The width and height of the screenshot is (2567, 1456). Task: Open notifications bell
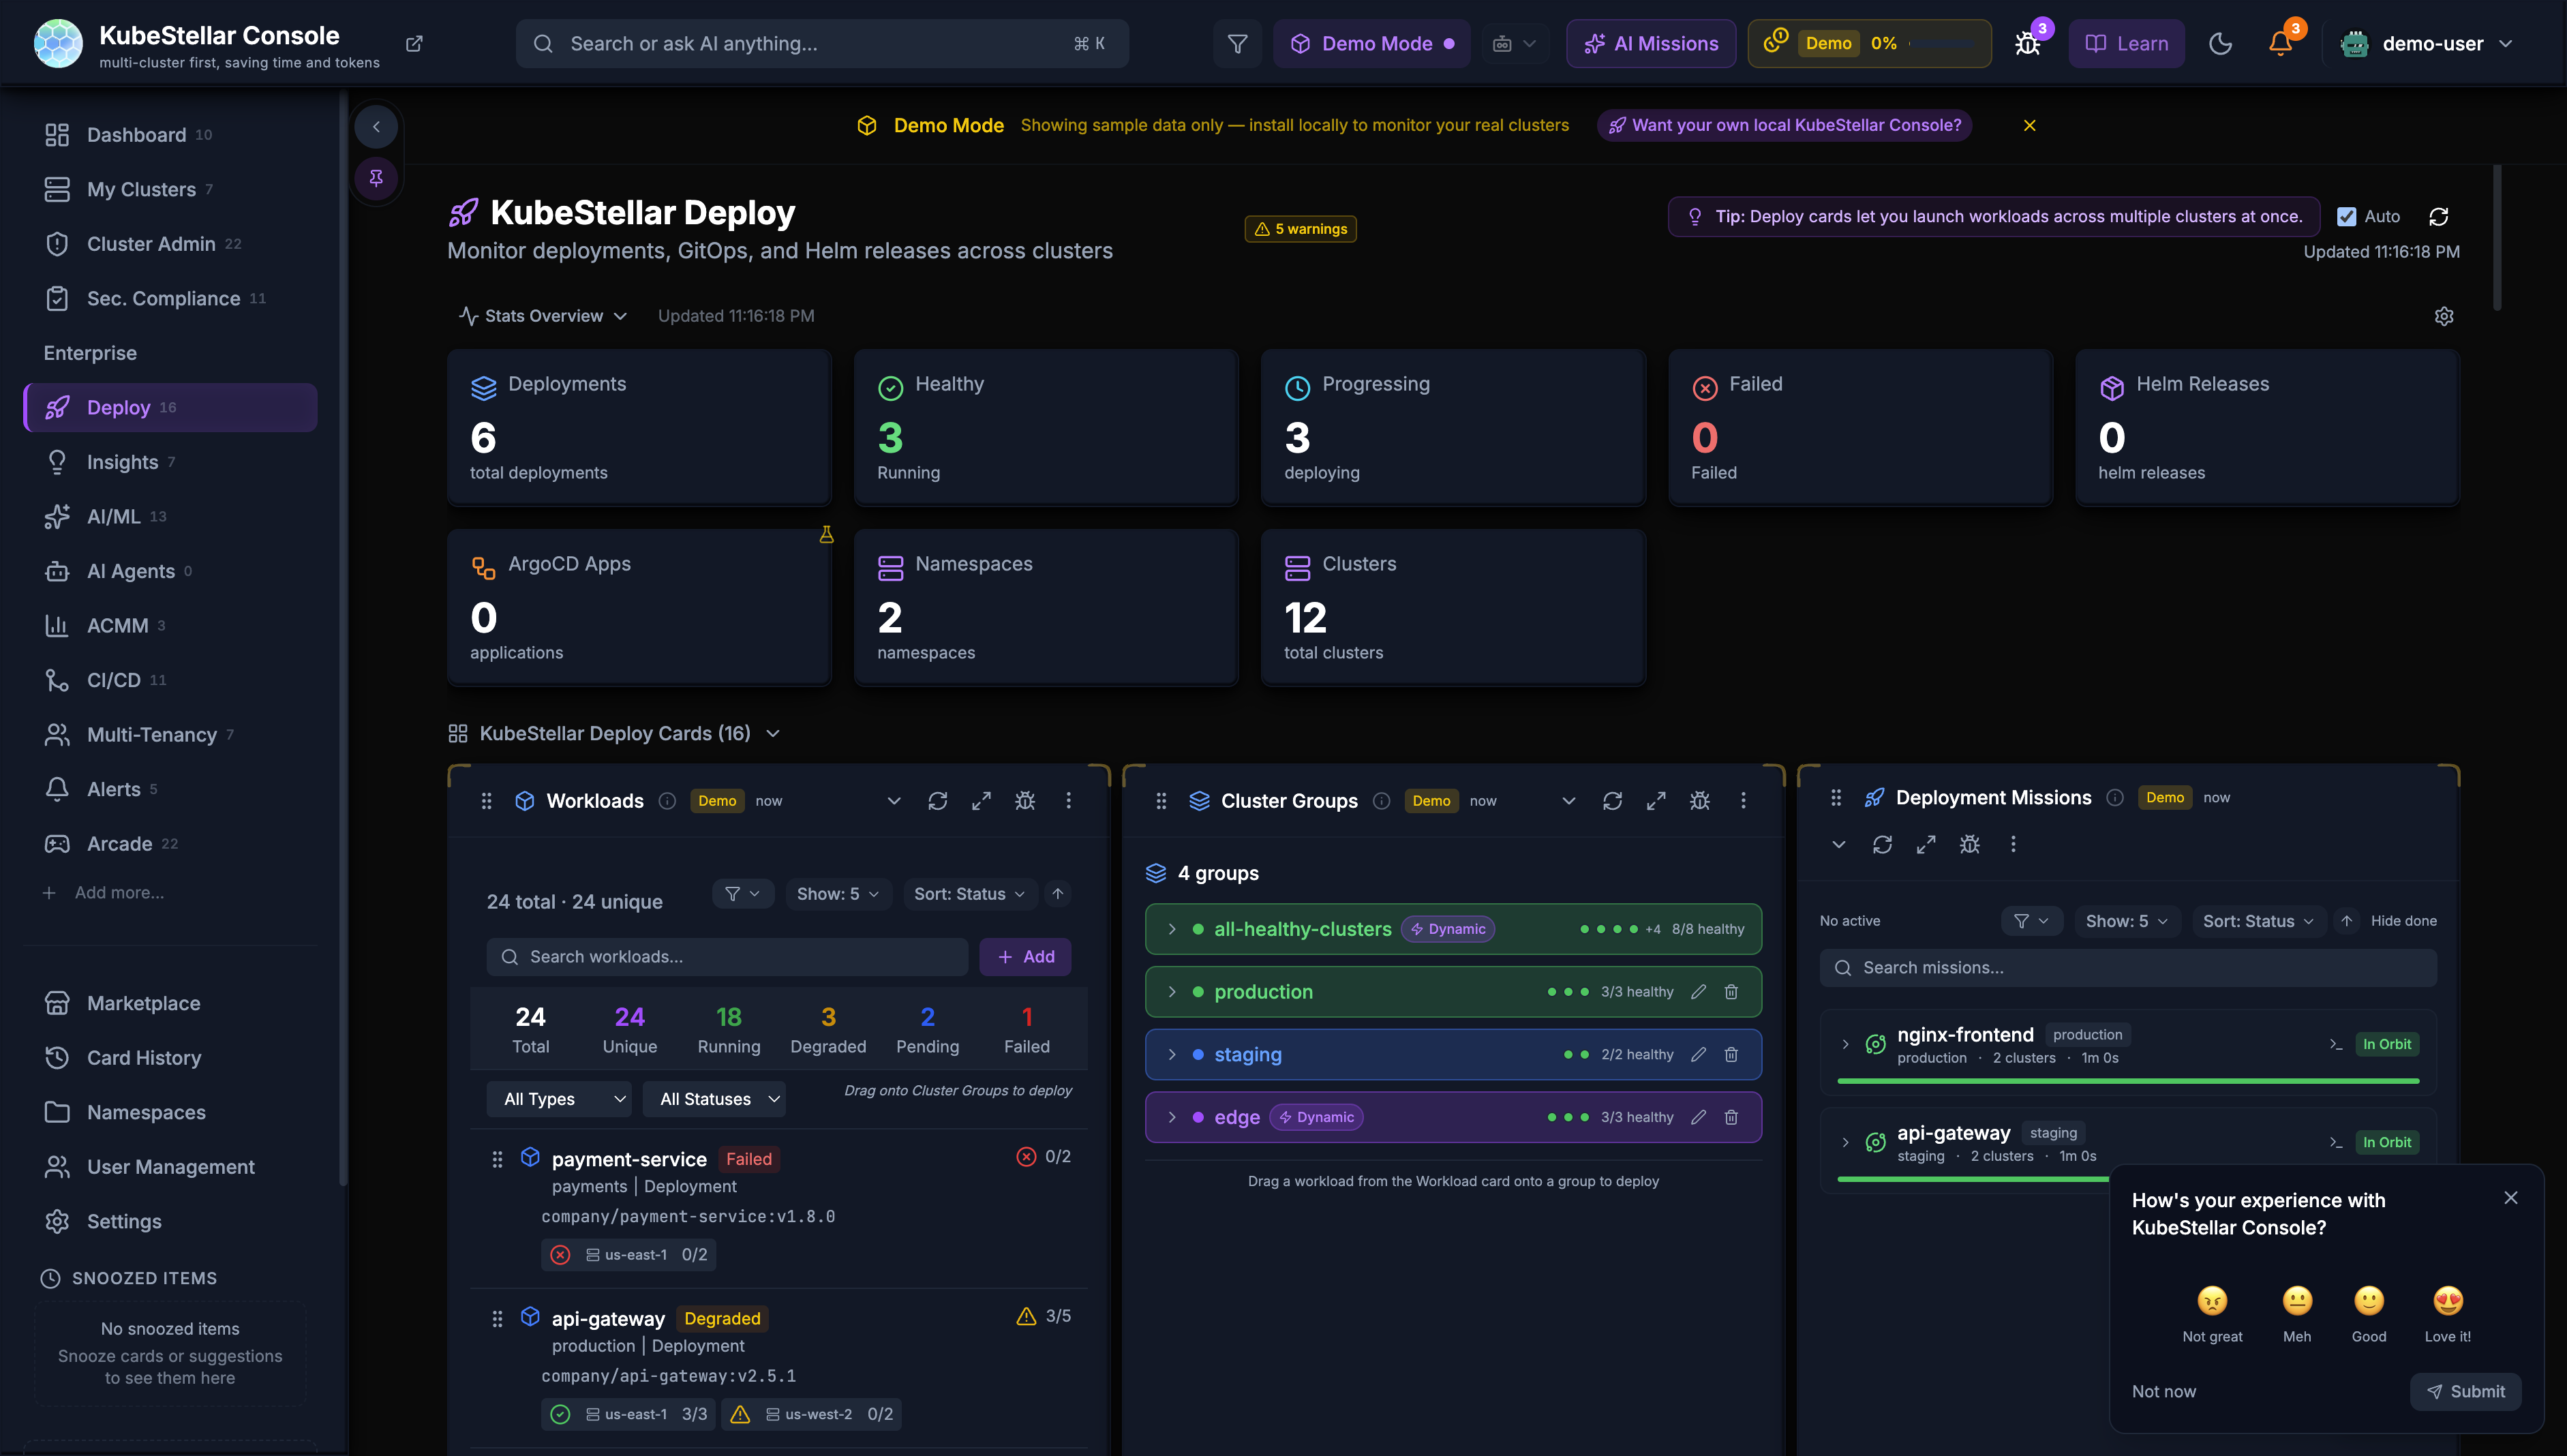2280,43
